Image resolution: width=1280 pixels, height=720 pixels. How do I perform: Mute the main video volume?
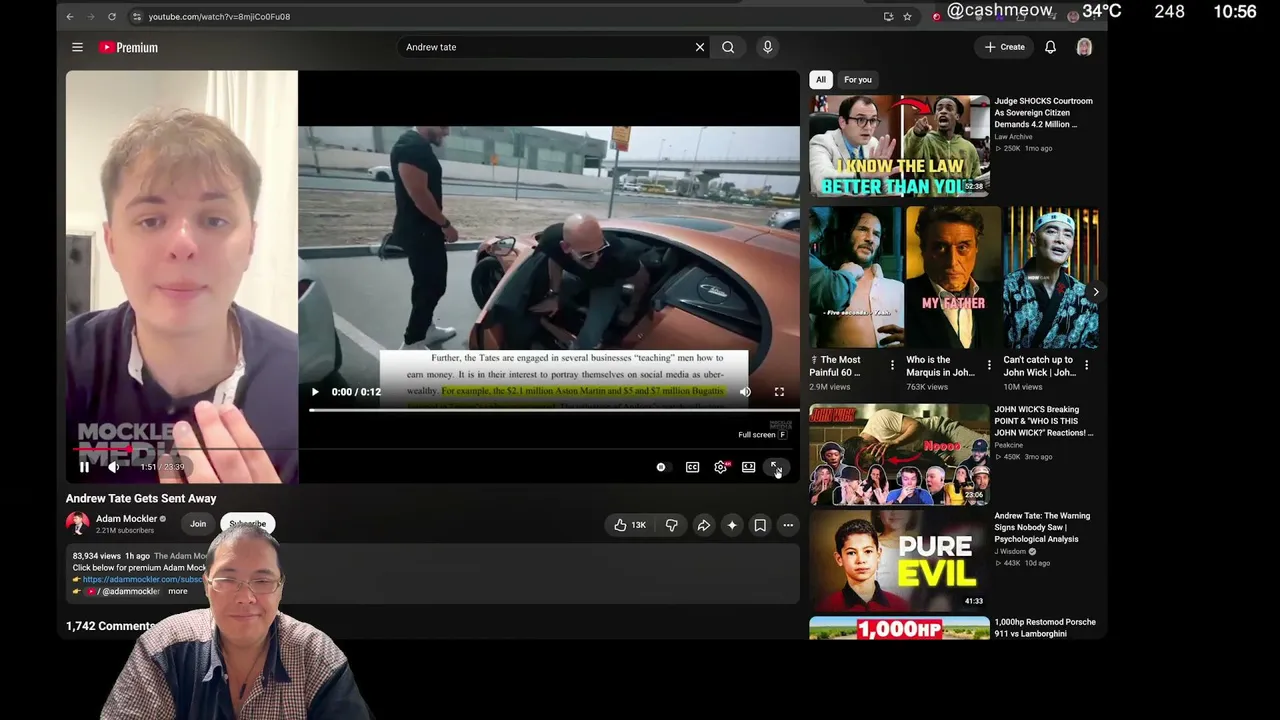point(114,467)
